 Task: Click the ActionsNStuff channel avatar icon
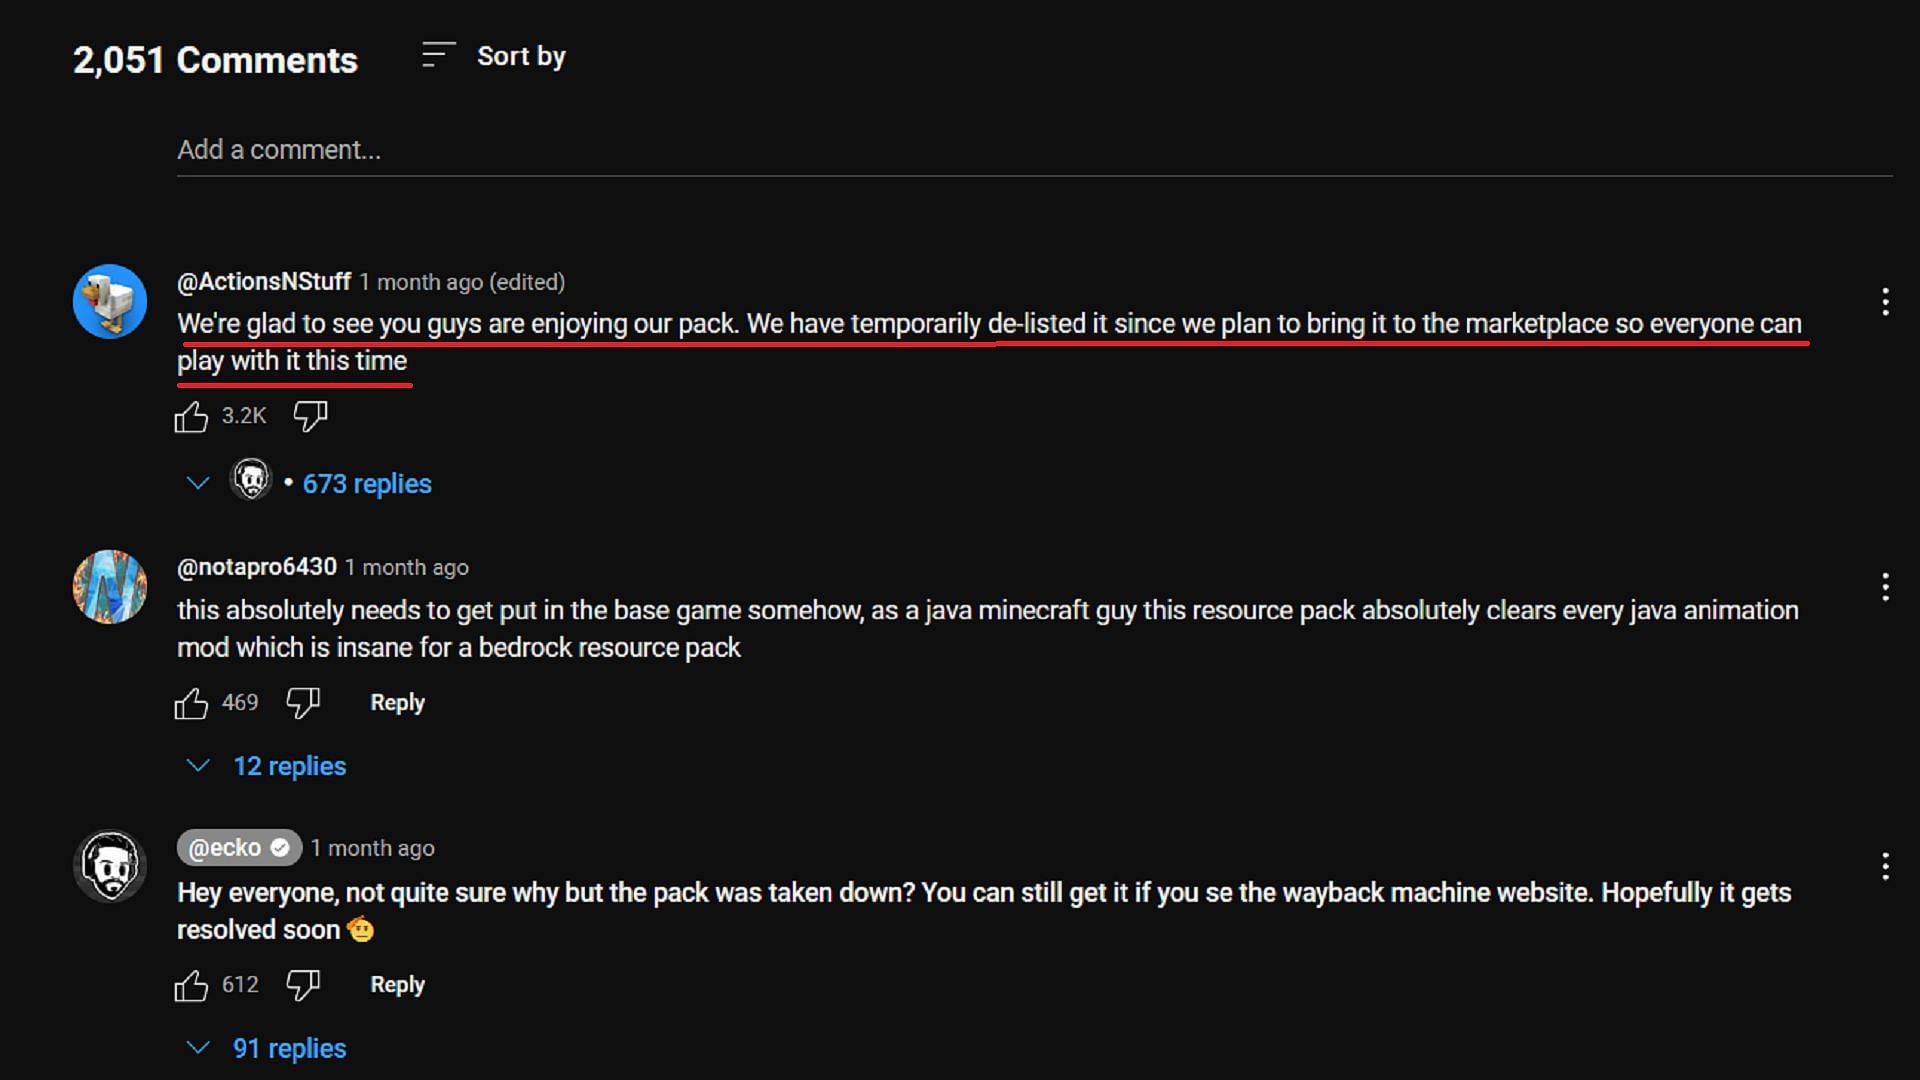(x=111, y=301)
